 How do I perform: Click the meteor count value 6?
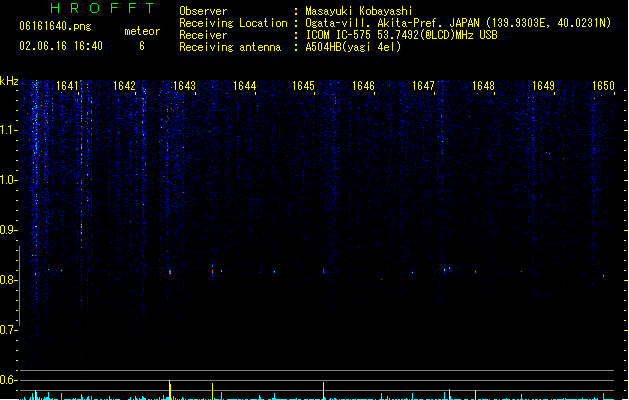pyautogui.click(x=142, y=46)
